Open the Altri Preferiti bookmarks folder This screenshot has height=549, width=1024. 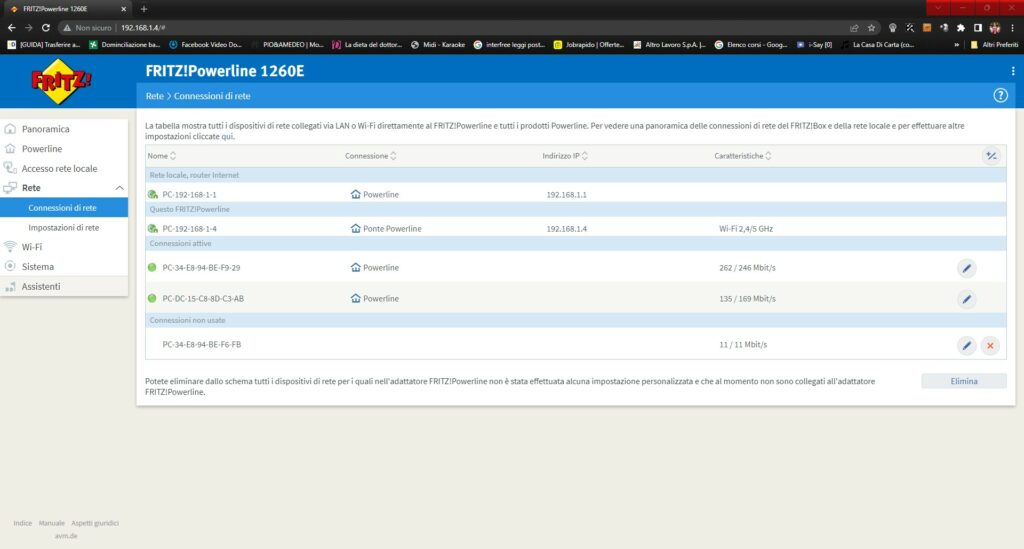994,45
